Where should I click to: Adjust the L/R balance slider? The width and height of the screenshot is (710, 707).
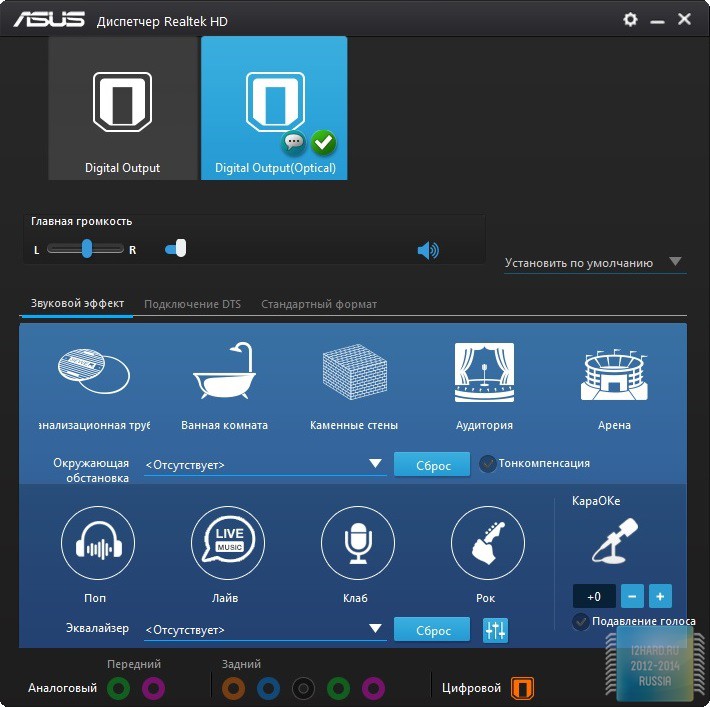pos(86,249)
